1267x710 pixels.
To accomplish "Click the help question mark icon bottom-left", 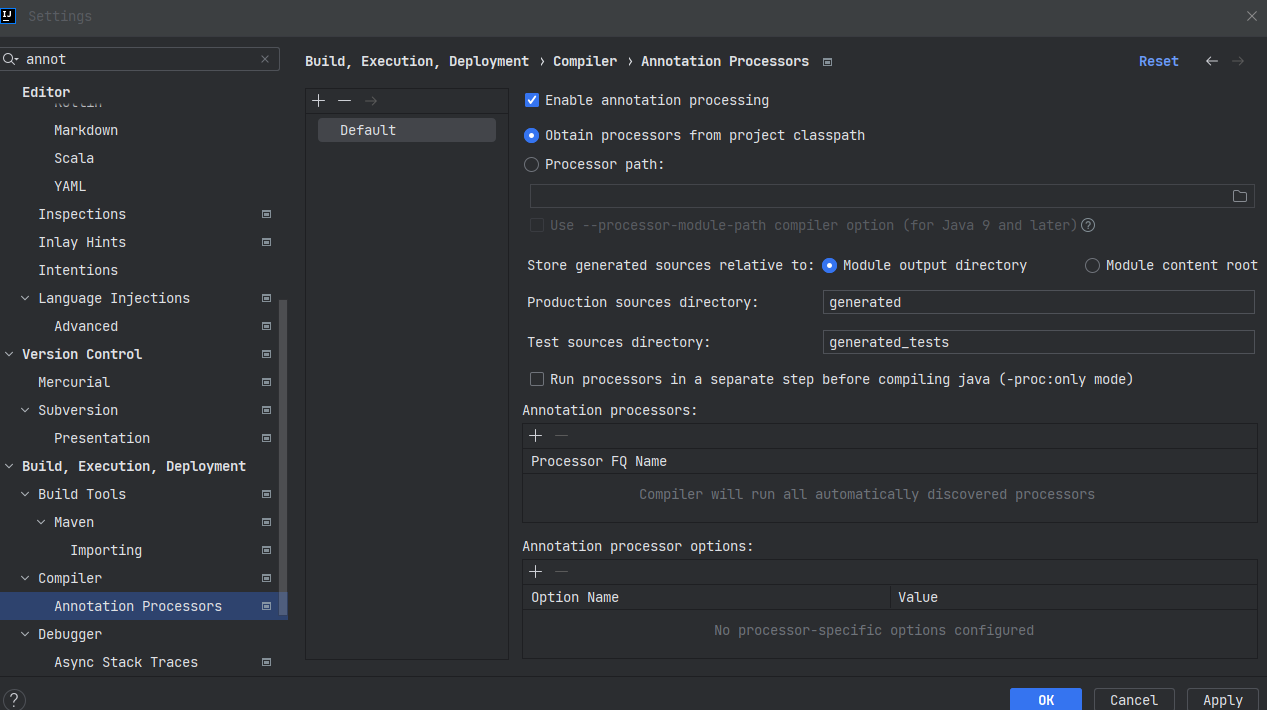I will [x=14, y=700].
